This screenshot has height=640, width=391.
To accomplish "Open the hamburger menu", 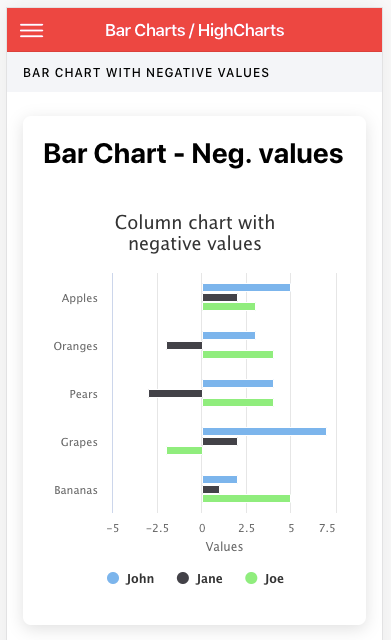I will pyautogui.click(x=31, y=31).
